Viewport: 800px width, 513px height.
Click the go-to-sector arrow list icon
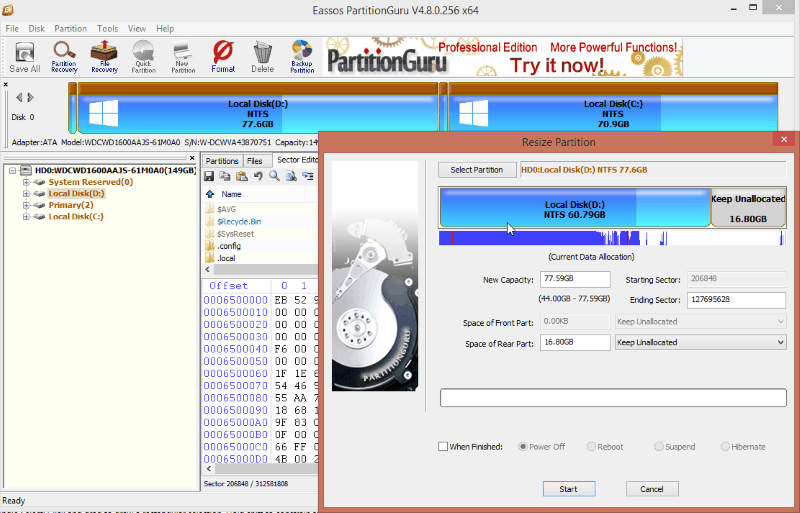pyautogui.click(x=308, y=176)
